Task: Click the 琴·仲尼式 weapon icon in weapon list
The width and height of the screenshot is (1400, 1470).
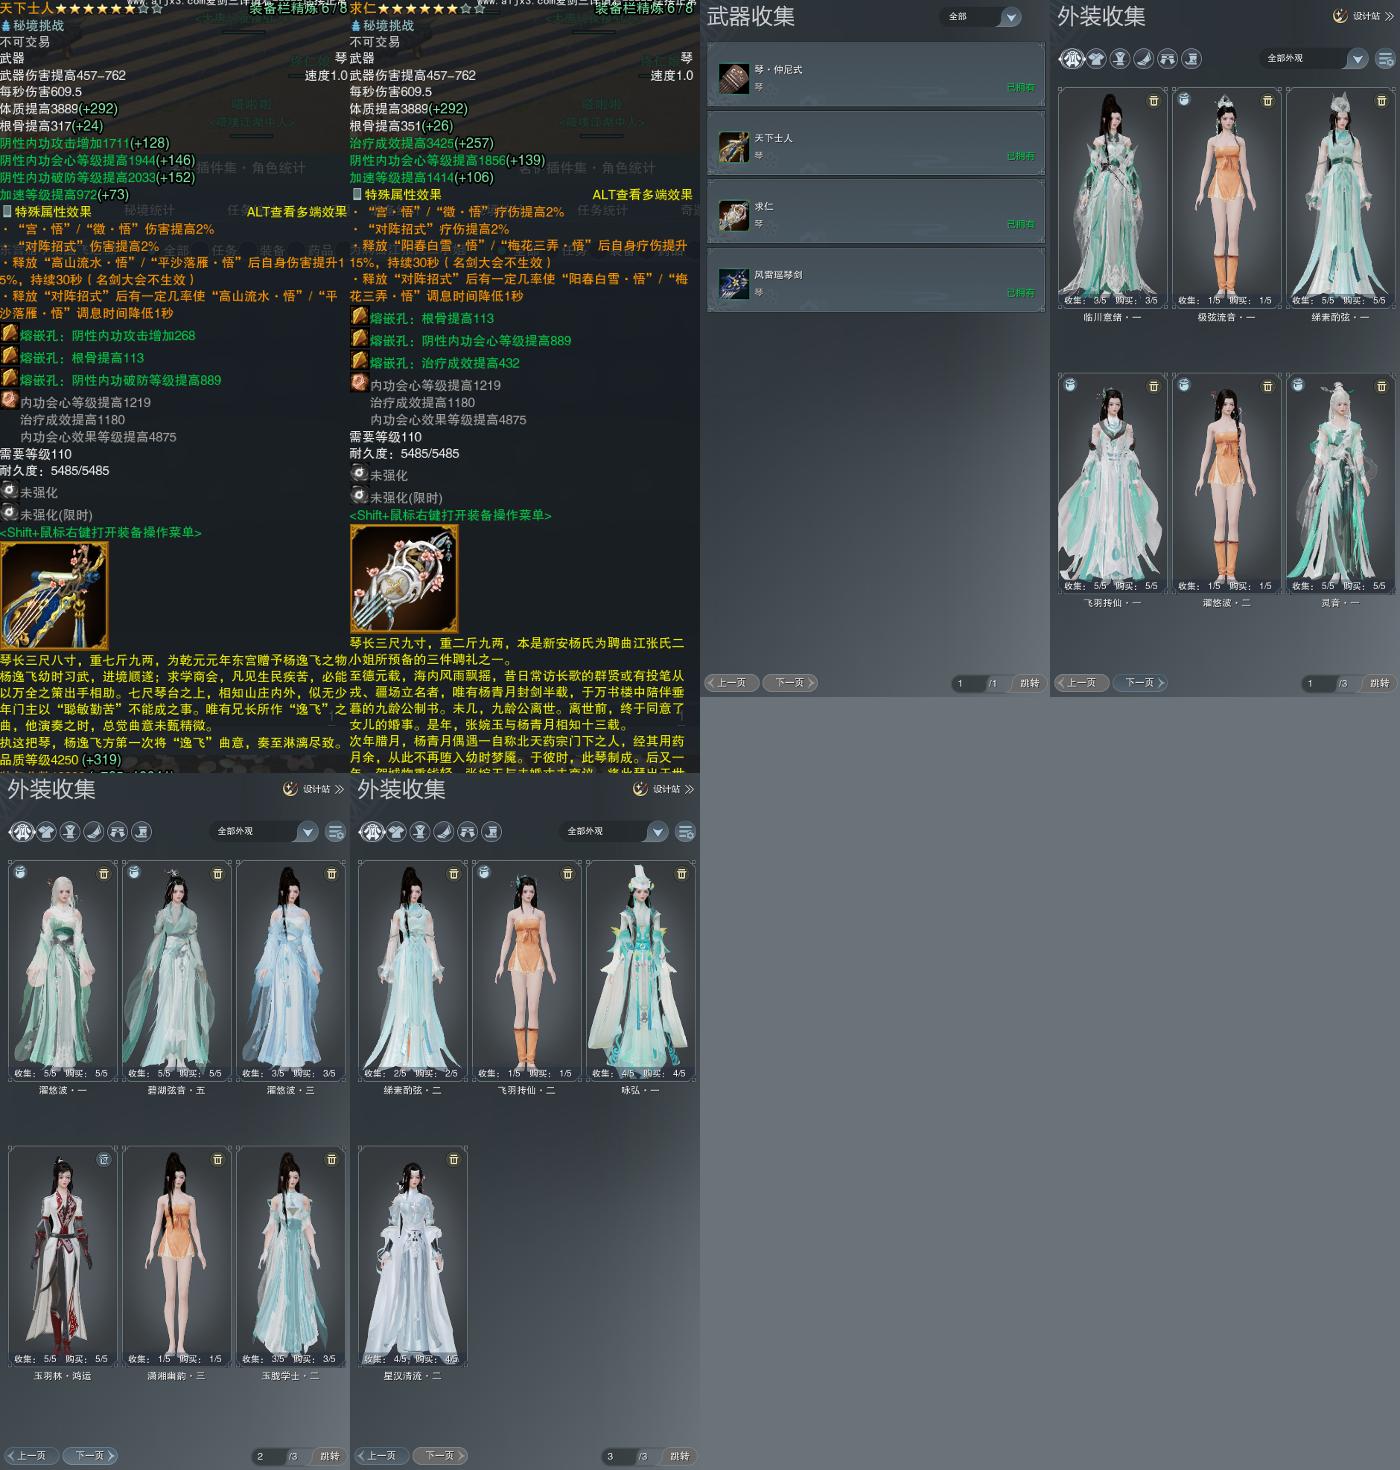Action: pos(734,78)
